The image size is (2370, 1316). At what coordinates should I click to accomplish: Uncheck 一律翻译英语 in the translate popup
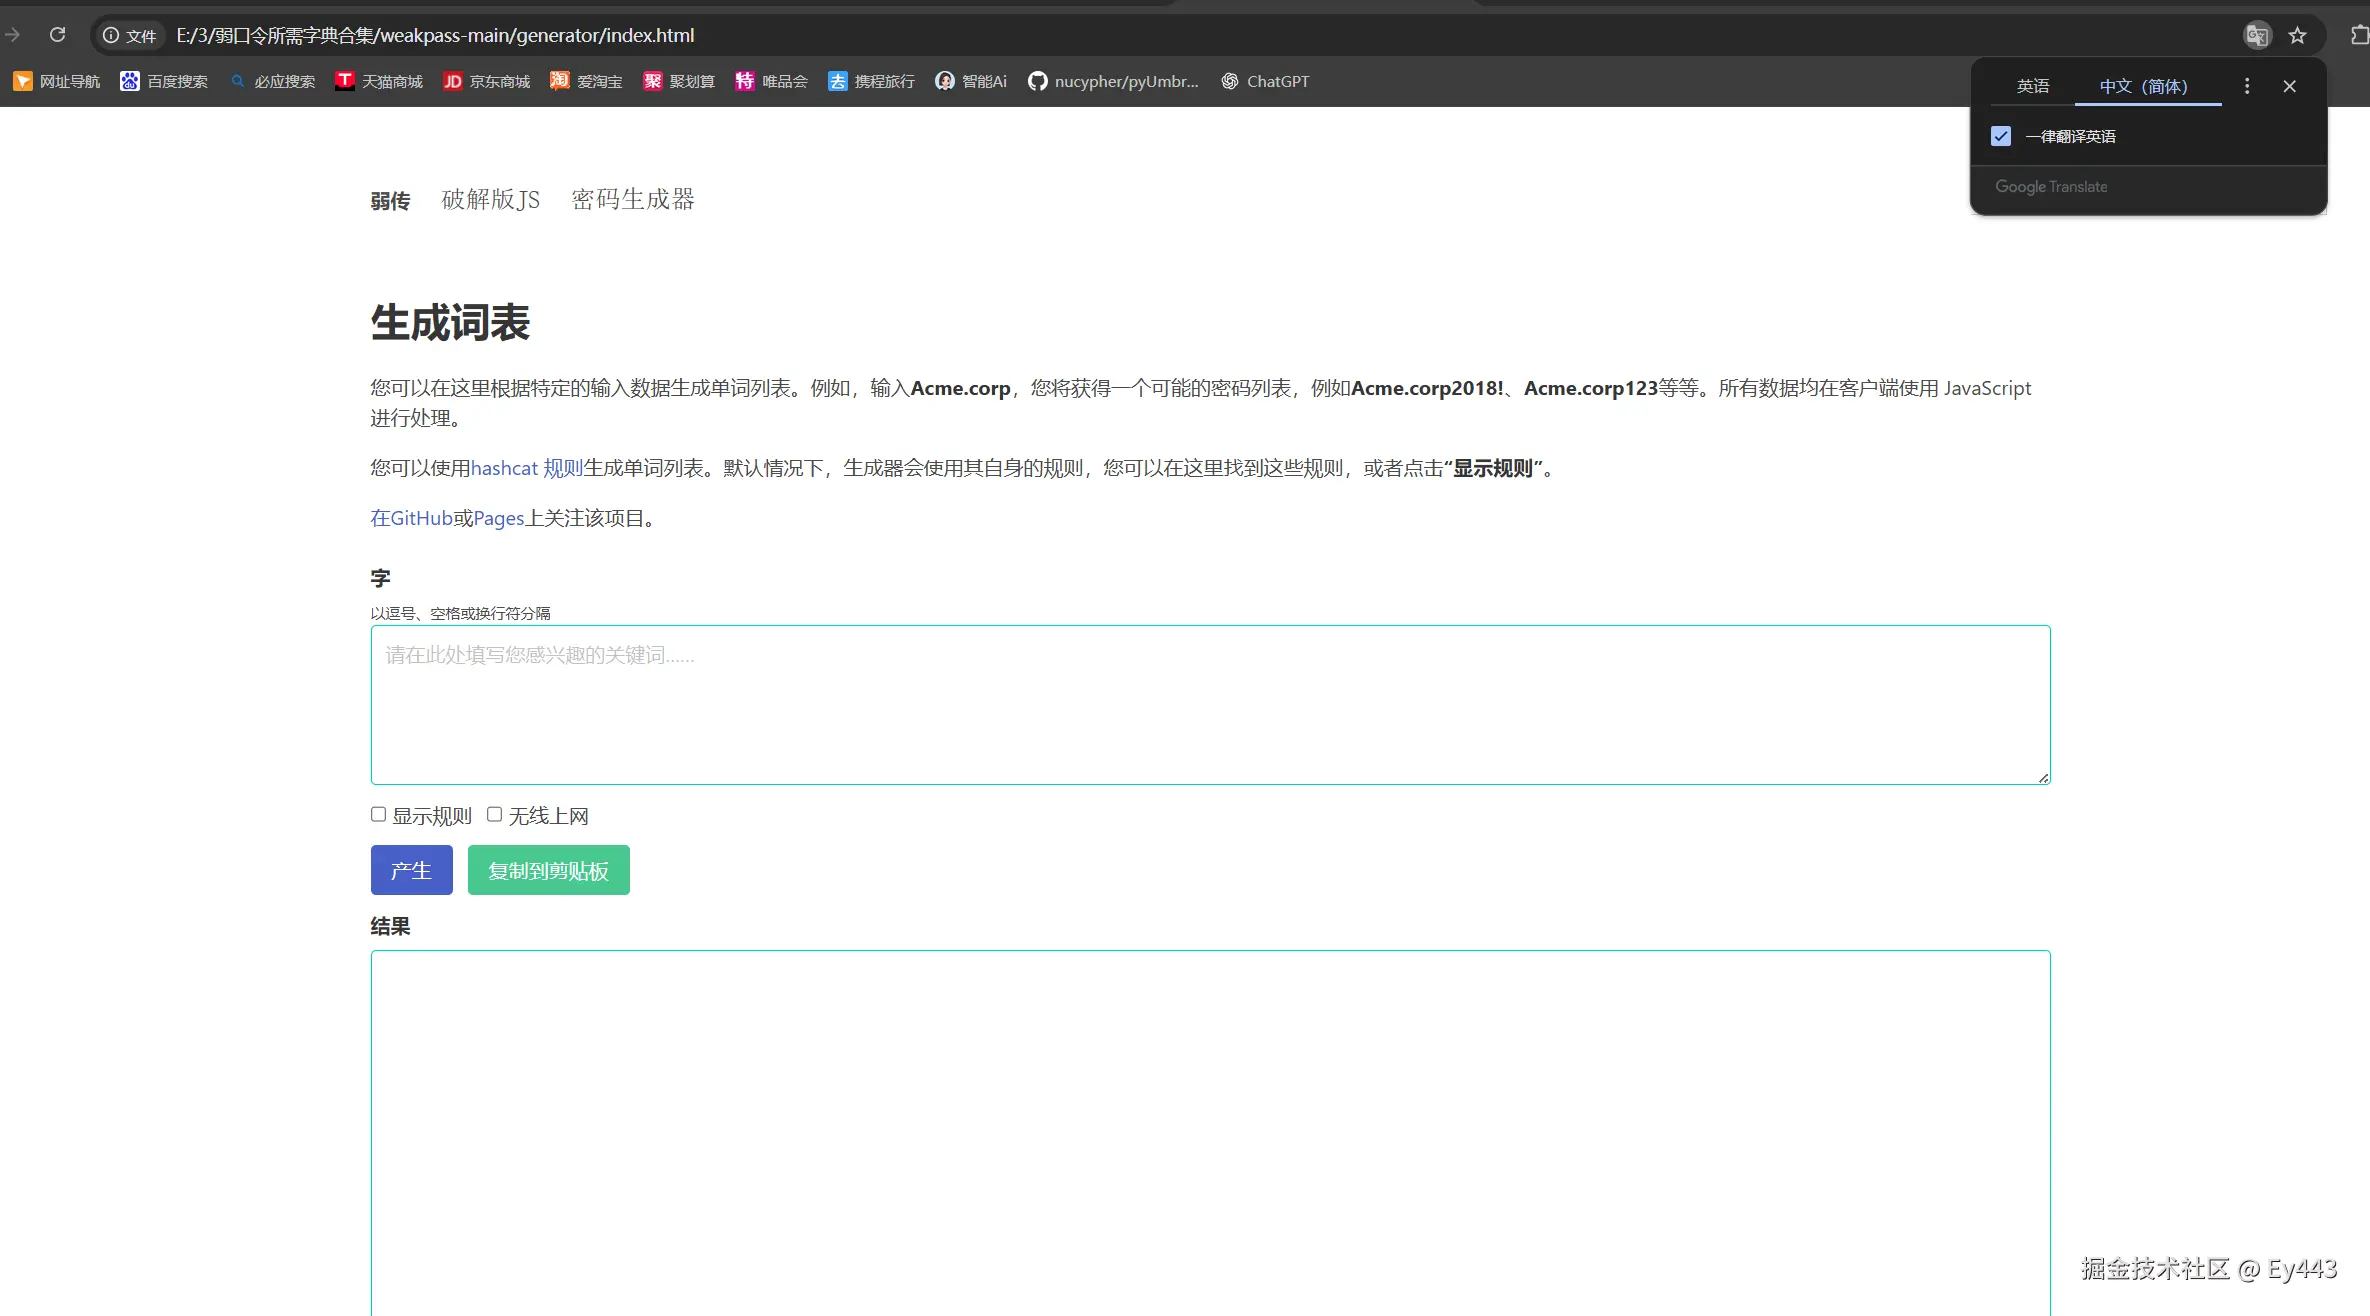tap(2001, 136)
